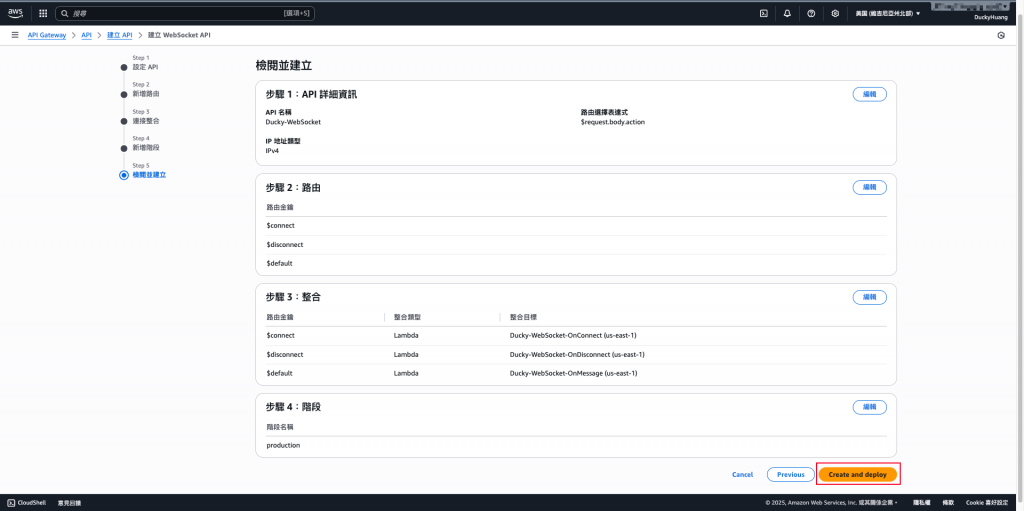Open 條款 terms link in footer
Image resolution: width=1024 pixels, height=511 pixels.
948,503
